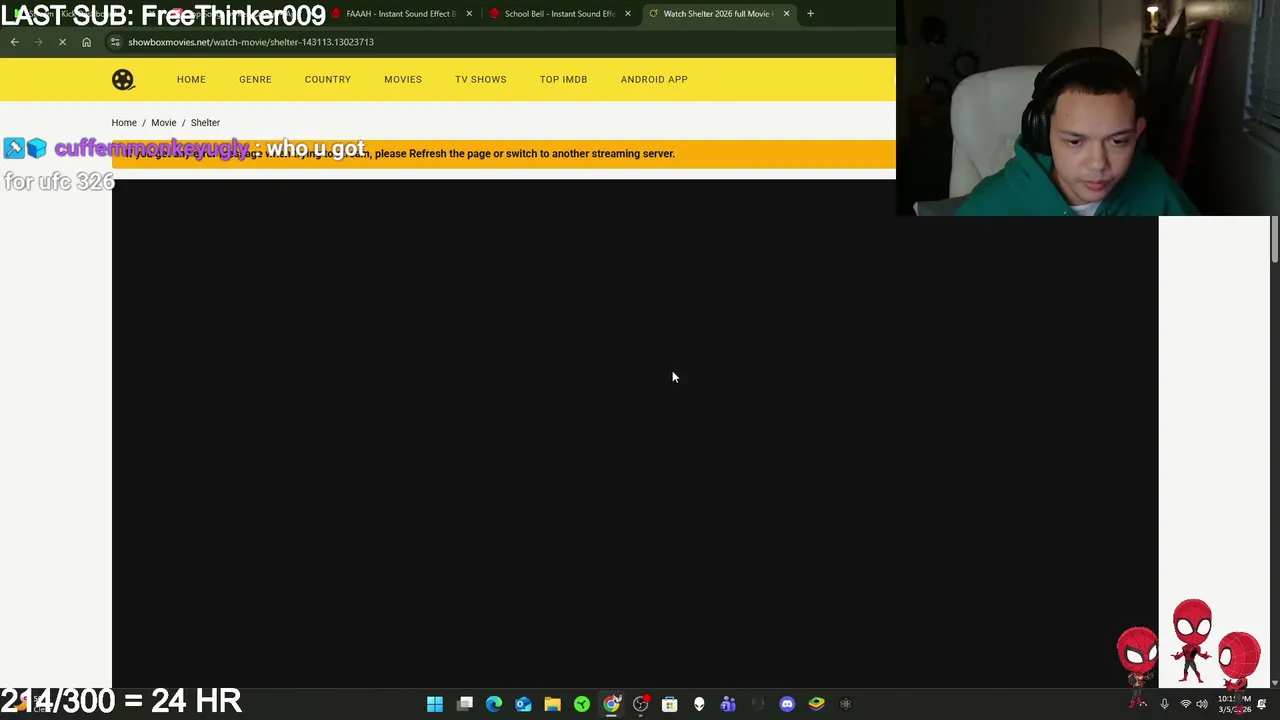Viewport: 1280px width, 720px height.
Task: Open the HOME menu item
Action: pyautogui.click(x=191, y=79)
